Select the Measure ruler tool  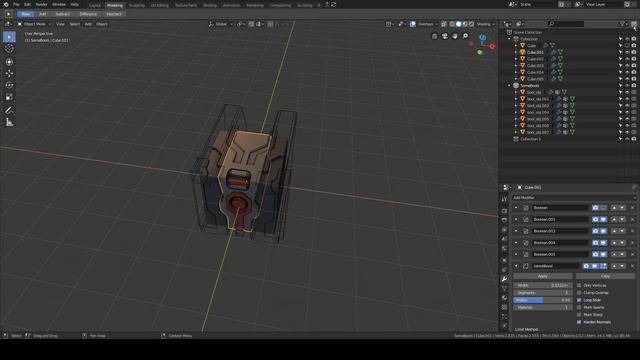point(9,122)
